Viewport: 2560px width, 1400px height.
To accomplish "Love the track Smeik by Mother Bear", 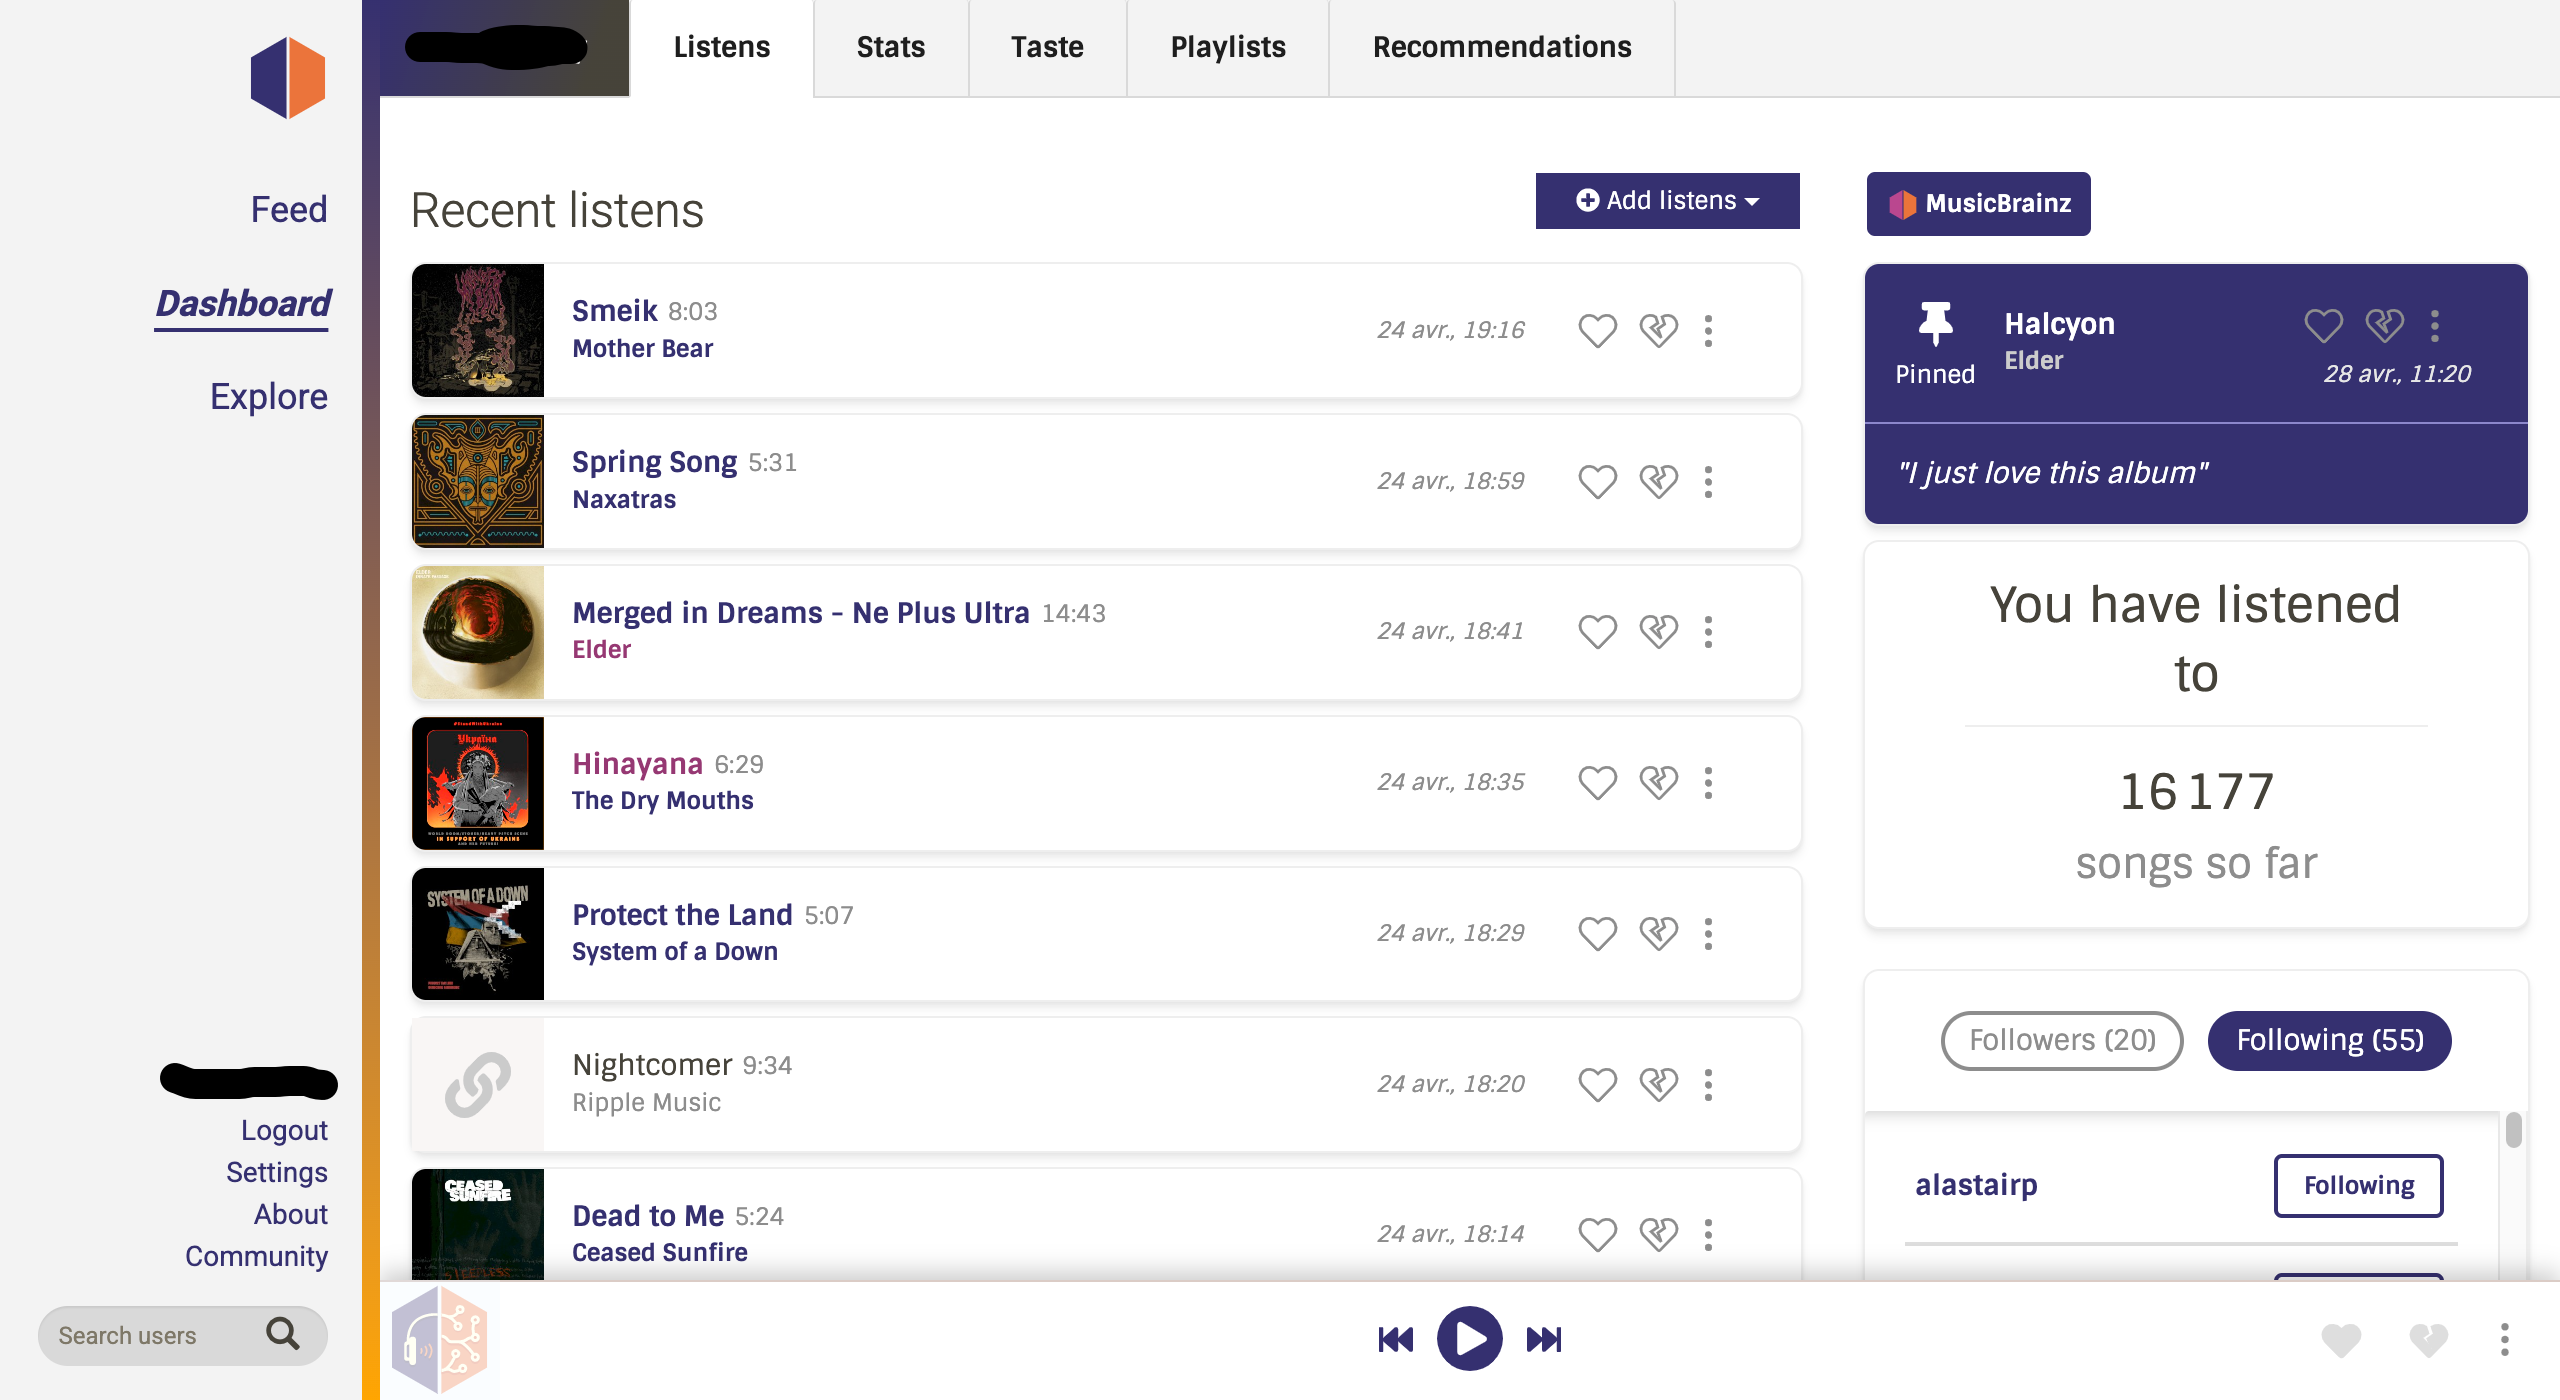I will [x=1597, y=330].
